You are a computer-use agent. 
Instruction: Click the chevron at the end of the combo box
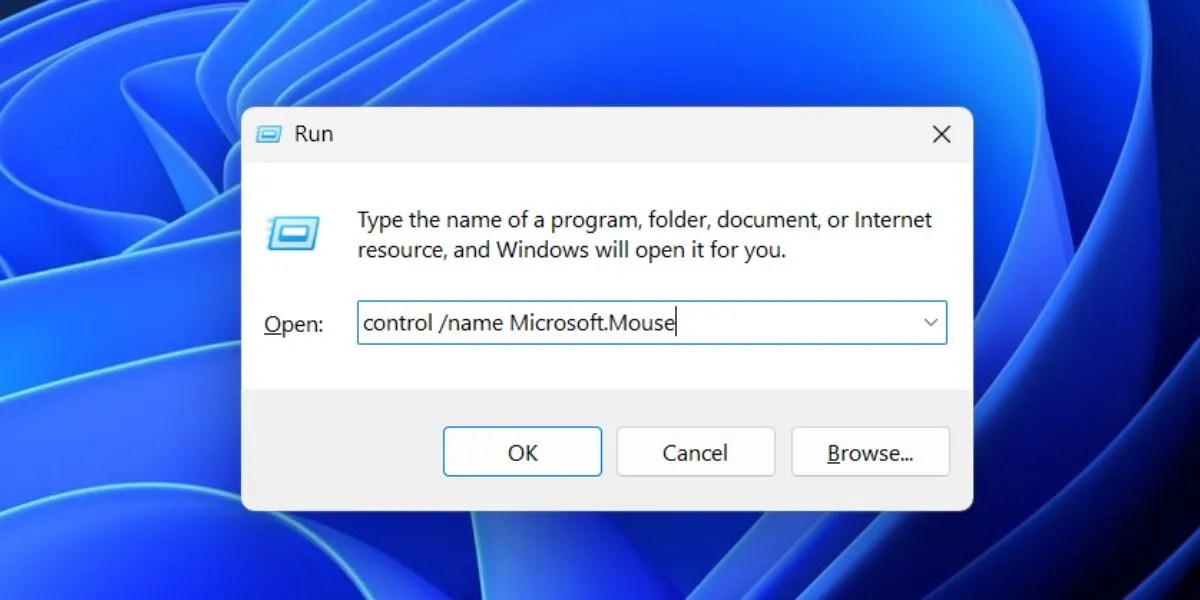pos(929,322)
